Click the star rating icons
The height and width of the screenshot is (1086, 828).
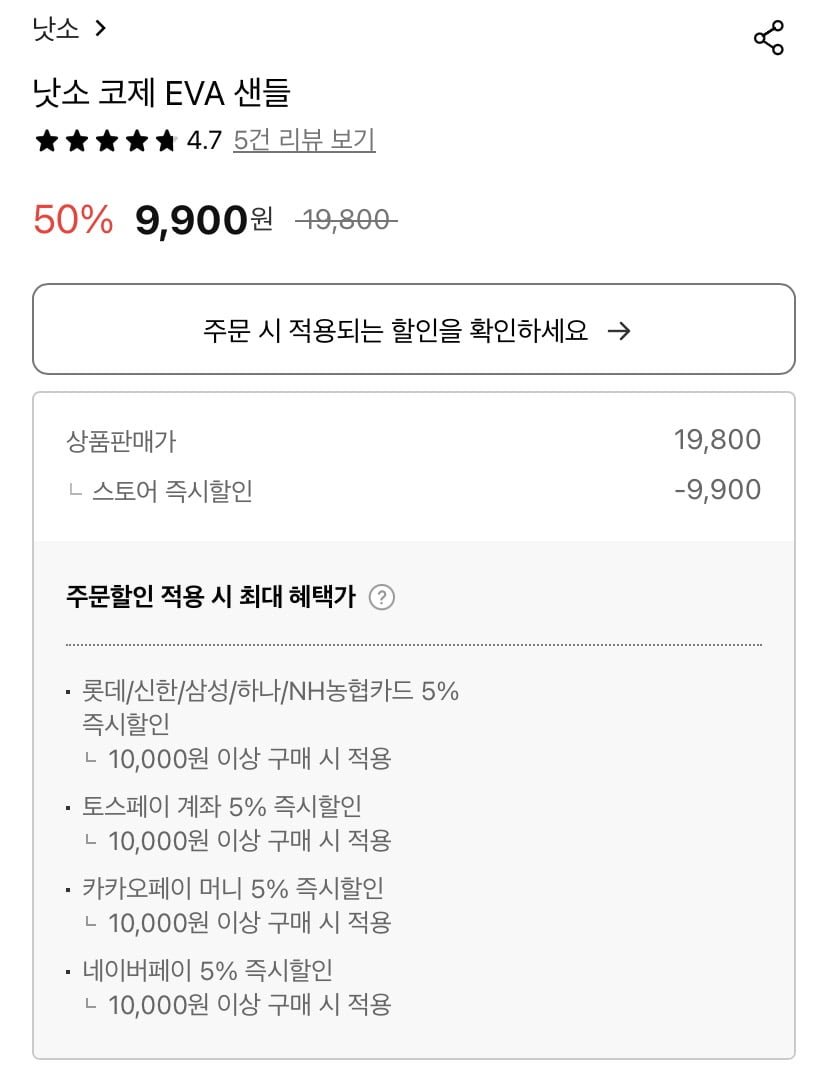click(105, 141)
